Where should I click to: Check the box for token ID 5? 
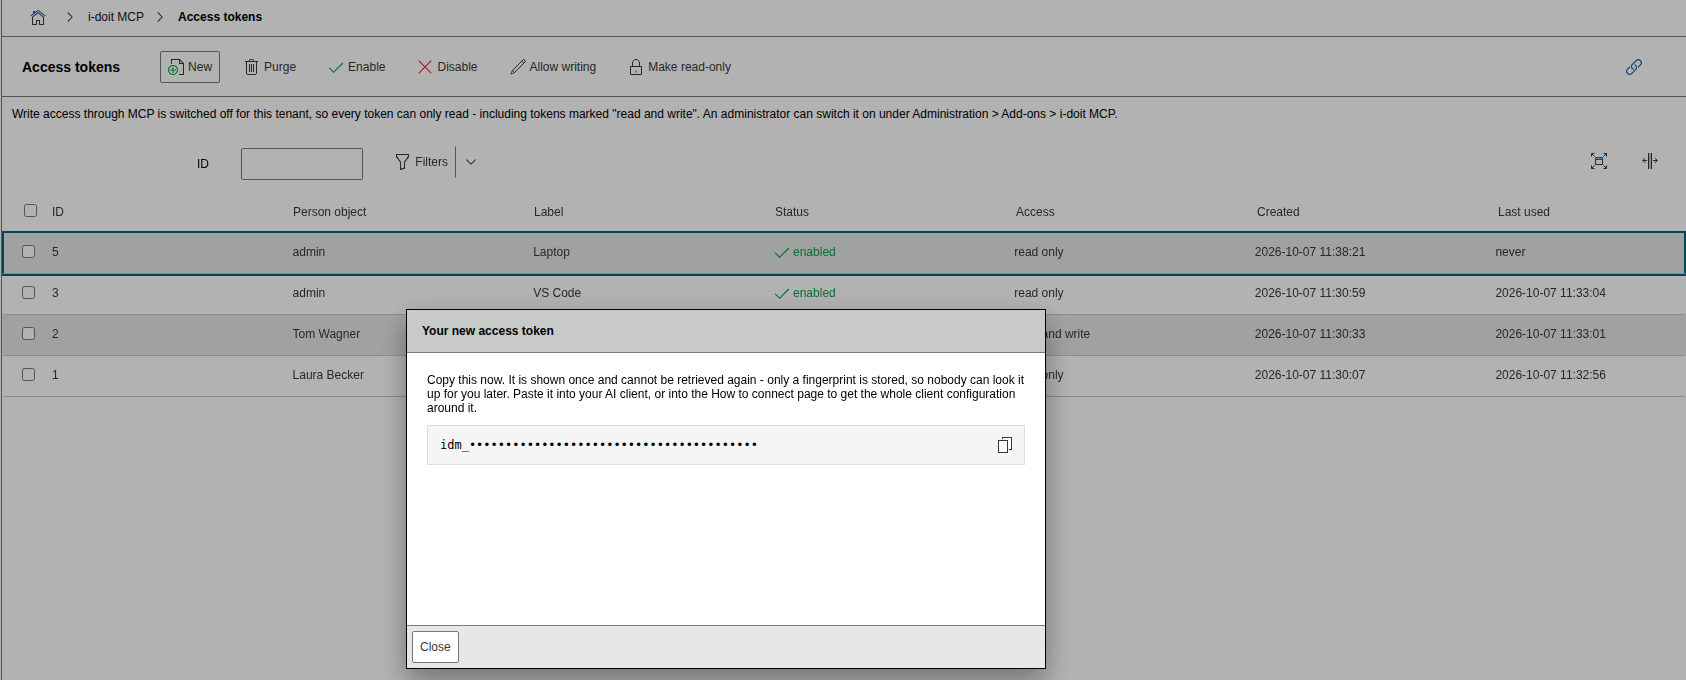point(29,252)
